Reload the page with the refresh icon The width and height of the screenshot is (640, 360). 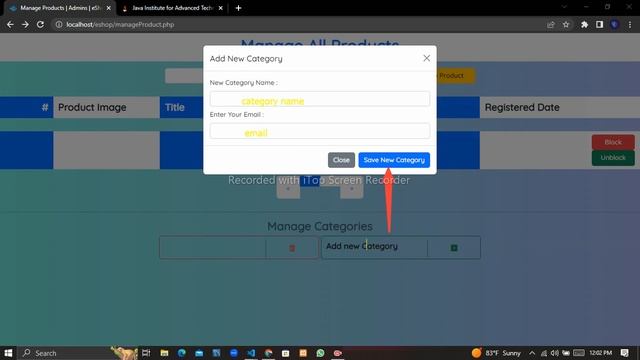(40, 24)
